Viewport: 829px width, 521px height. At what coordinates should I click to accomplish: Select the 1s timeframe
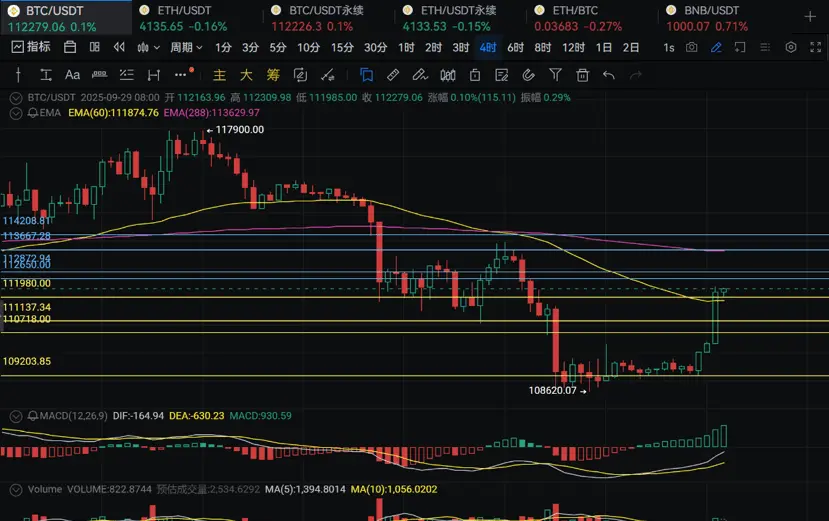tap(669, 48)
